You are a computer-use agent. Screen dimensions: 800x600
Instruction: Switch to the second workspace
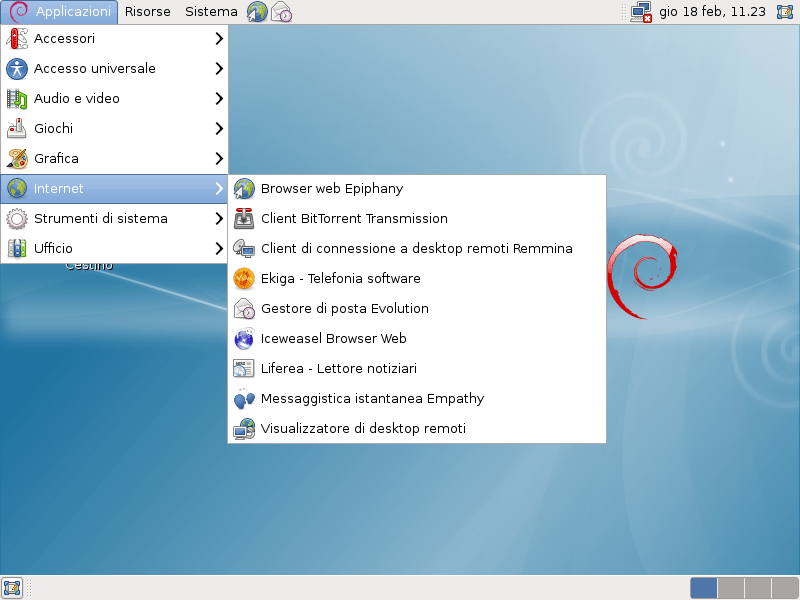(x=731, y=587)
